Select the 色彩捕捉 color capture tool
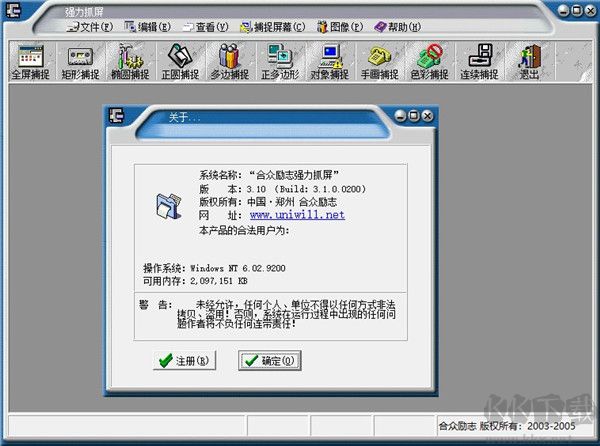Image resolution: width=600 pixels, height=446 pixels. (x=429, y=62)
